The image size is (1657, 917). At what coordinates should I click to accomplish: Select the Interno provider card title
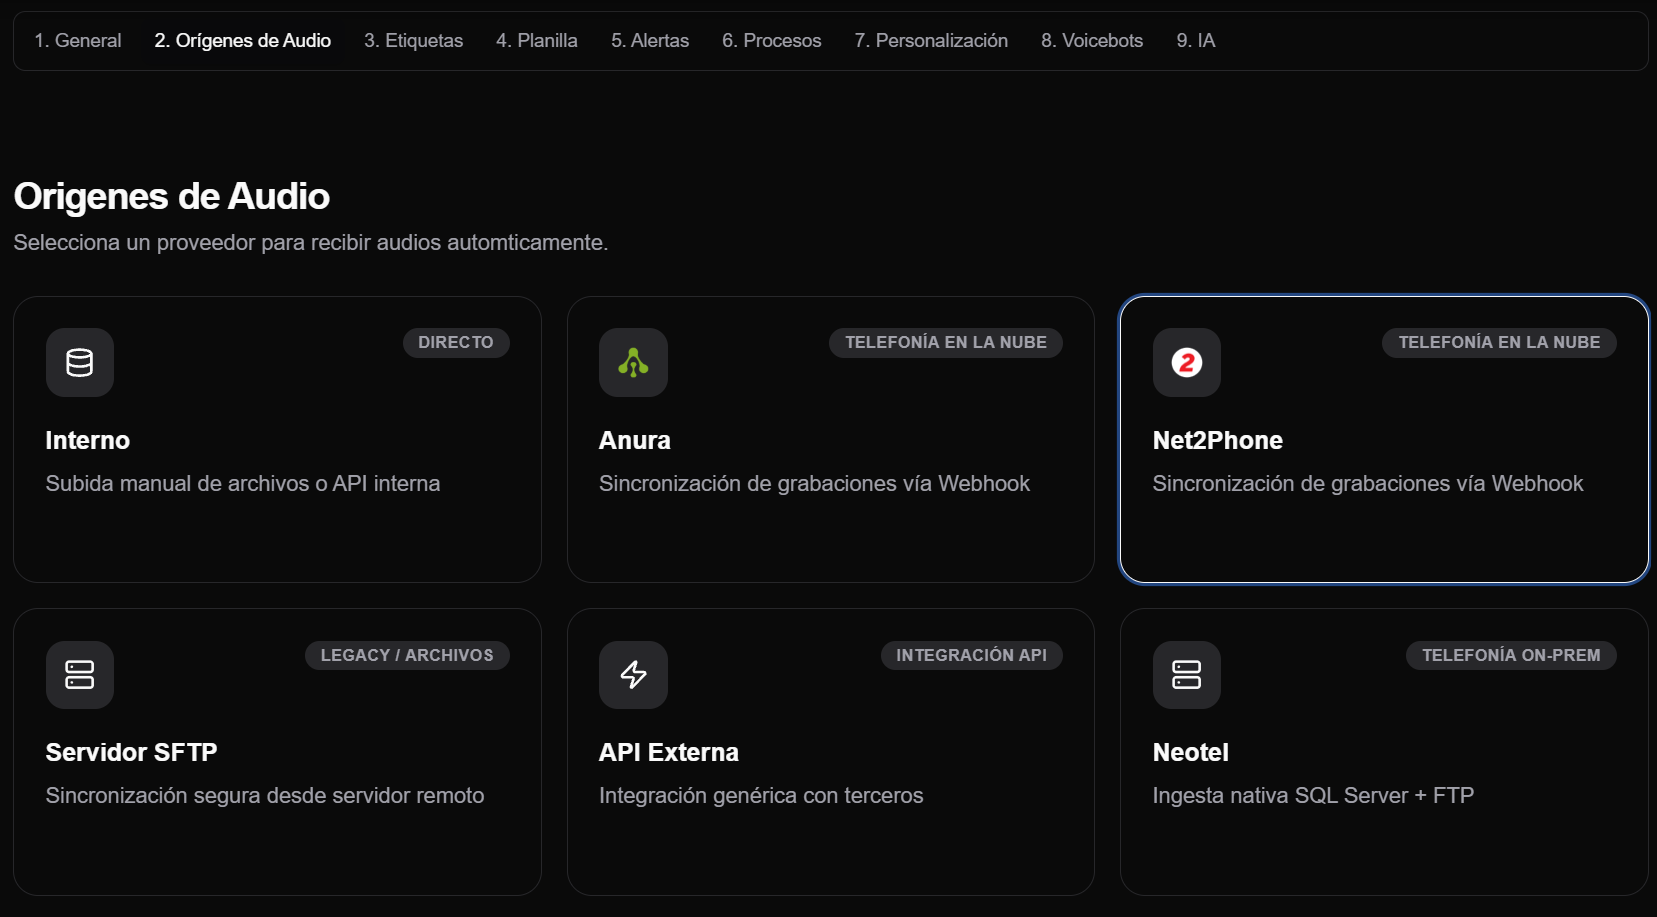click(88, 440)
